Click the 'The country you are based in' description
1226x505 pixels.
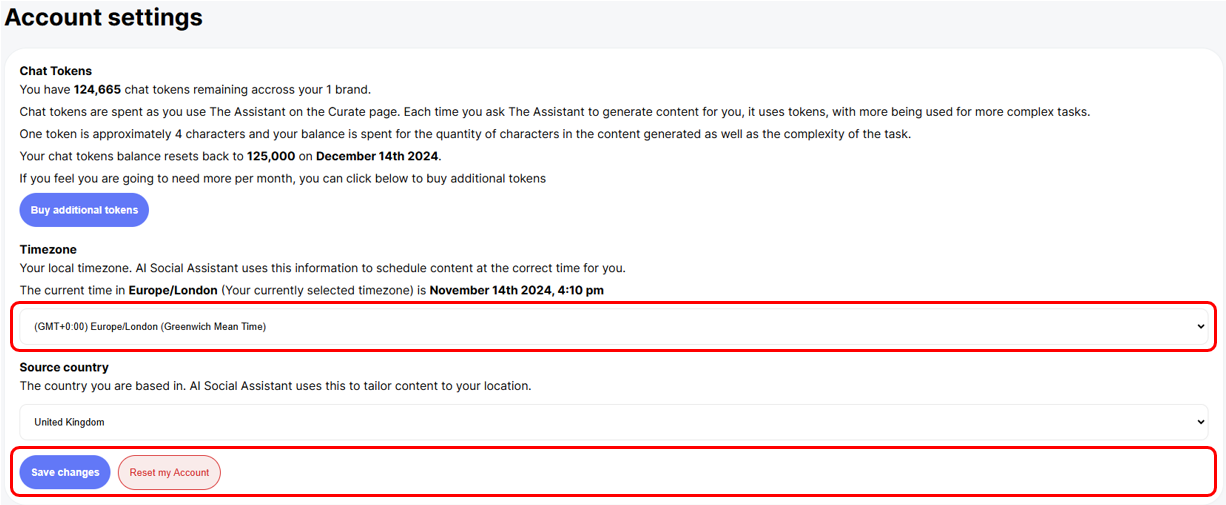pos(275,385)
